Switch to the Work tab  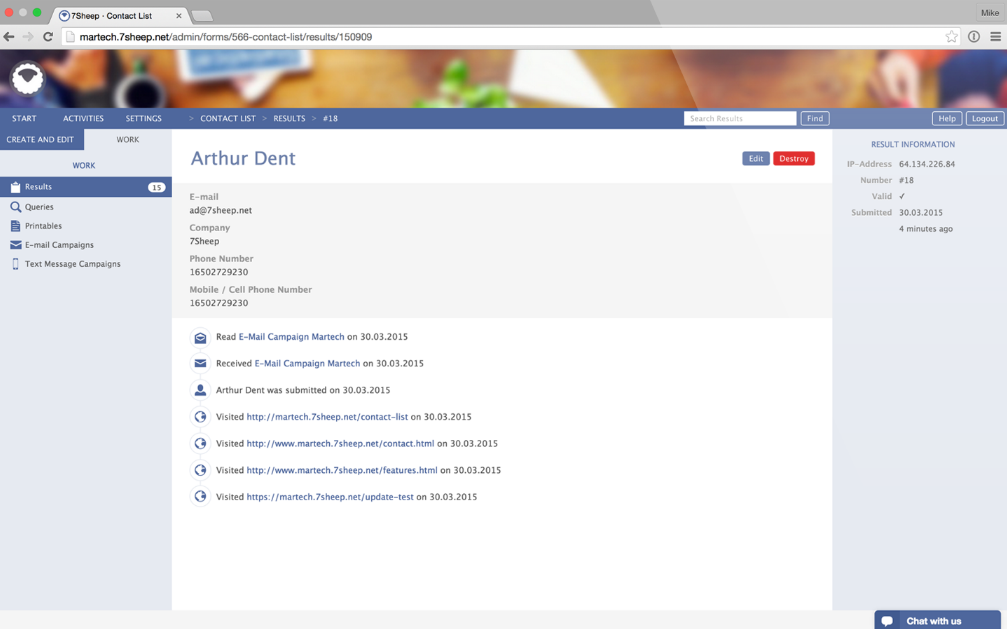point(127,140)
